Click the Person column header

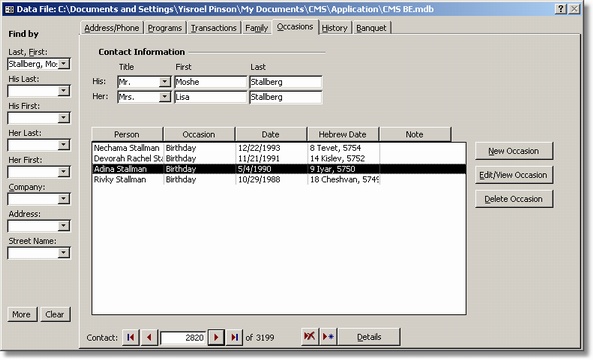coord(127,134)
